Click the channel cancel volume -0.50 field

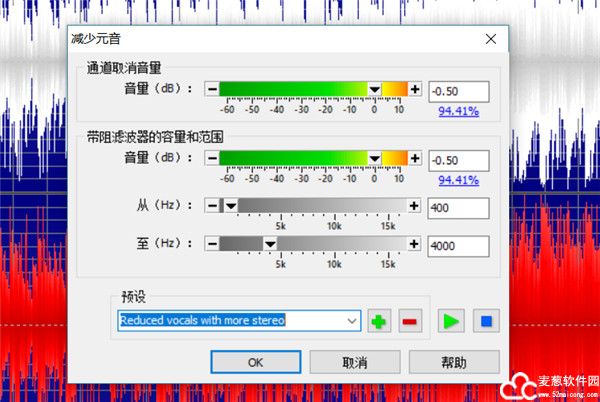point(459,91)
